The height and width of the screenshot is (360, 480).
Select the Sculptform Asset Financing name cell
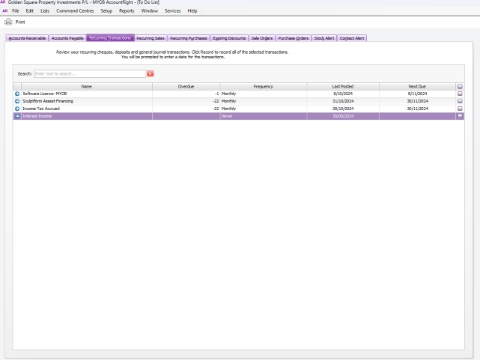[x=87, y=101]
